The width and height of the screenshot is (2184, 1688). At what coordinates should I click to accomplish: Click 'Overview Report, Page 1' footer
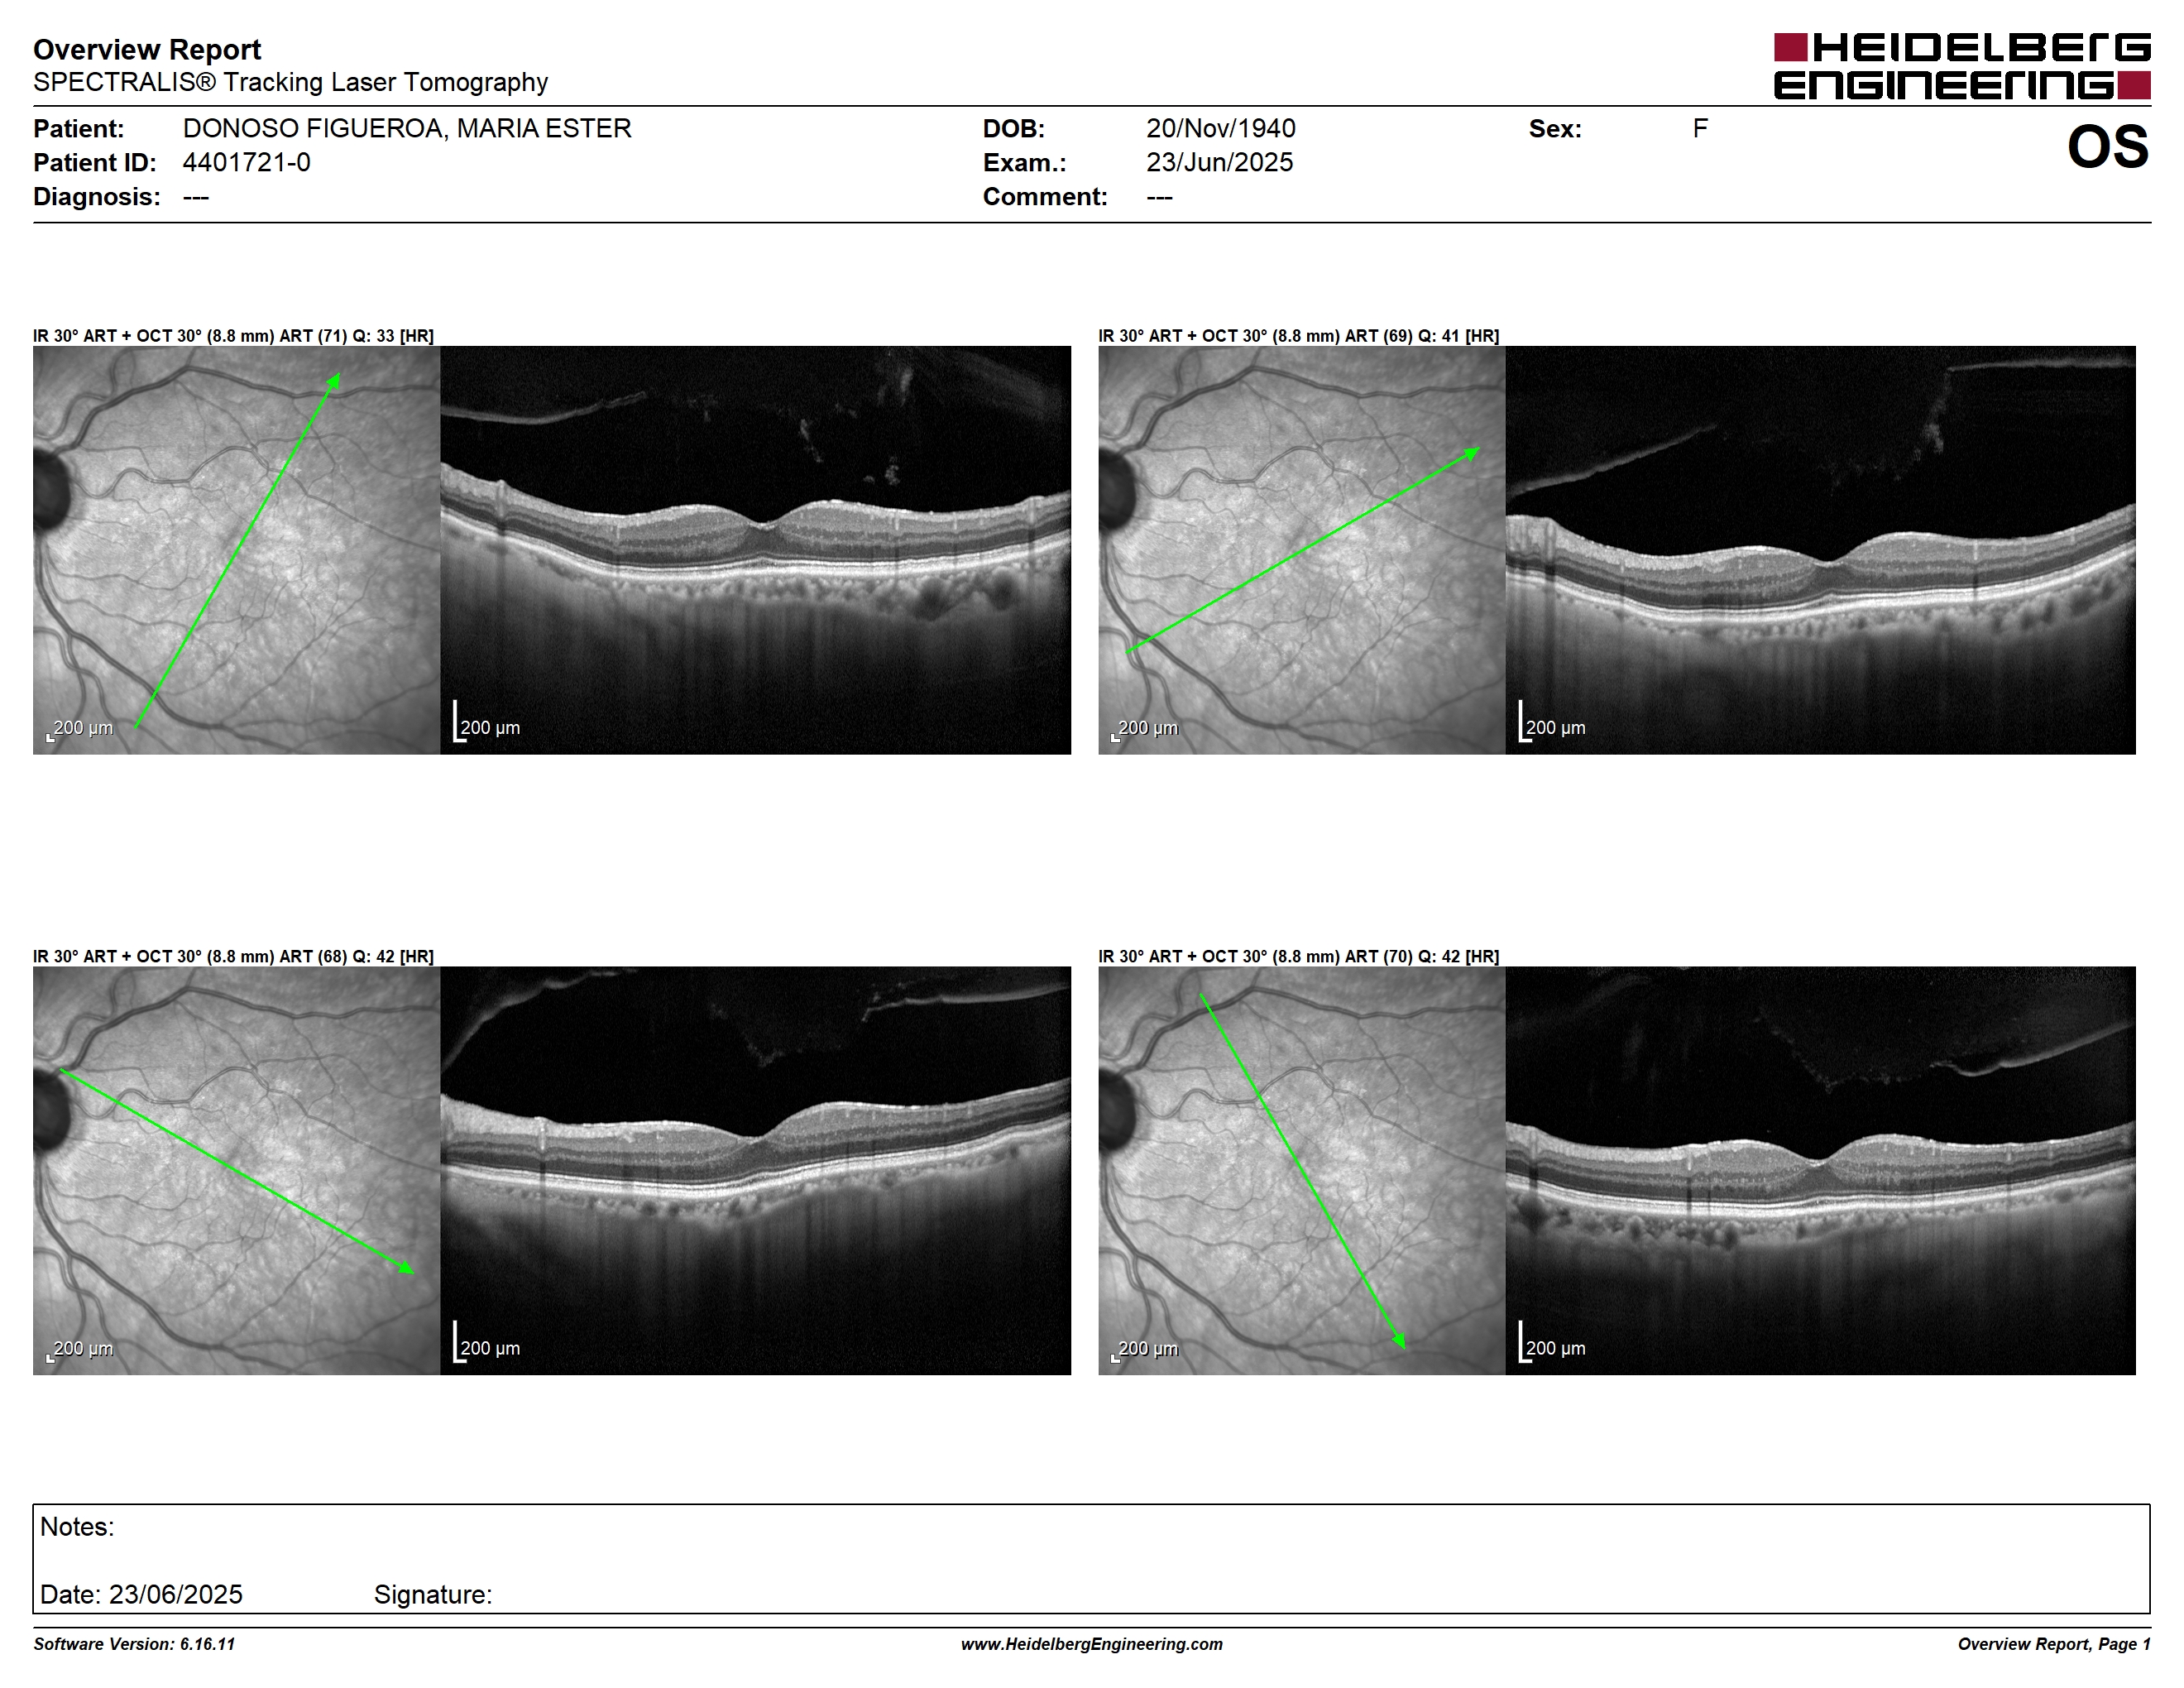point(2054,1644)
